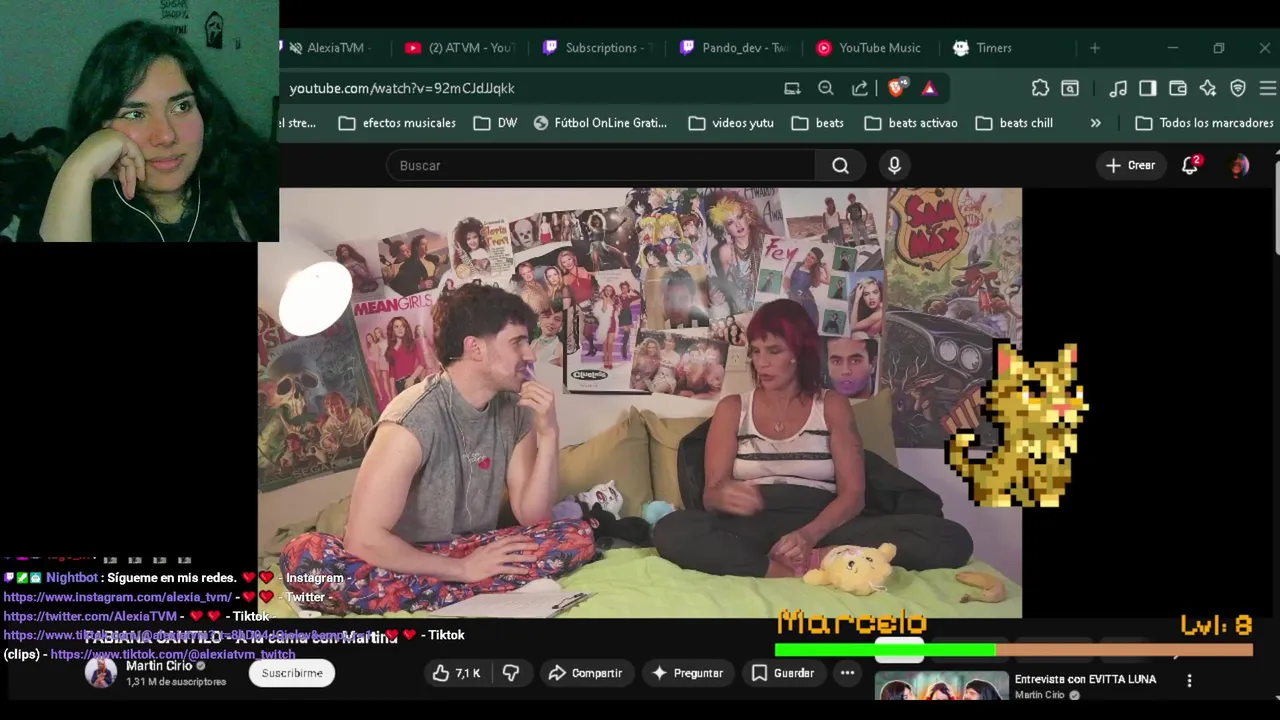
Task: Click the Suscribirme subscribe button
Action: click(x=292, y=673)
